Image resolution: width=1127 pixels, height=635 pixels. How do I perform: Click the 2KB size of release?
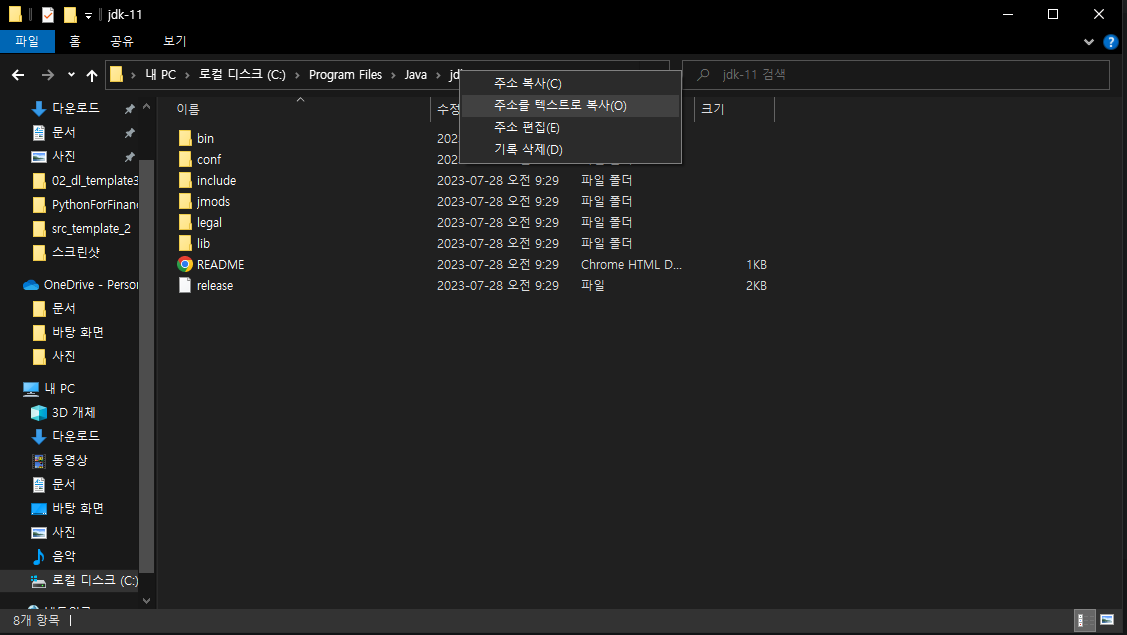click(756, 285)
